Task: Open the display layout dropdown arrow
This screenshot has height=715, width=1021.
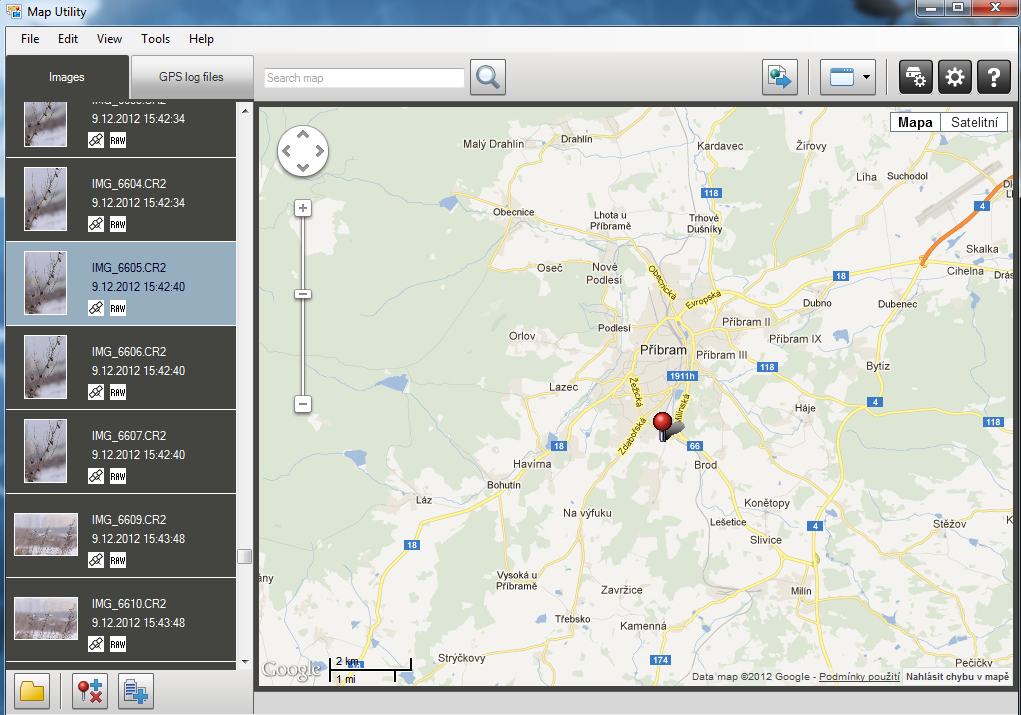Action: click(x=867, y=77)
